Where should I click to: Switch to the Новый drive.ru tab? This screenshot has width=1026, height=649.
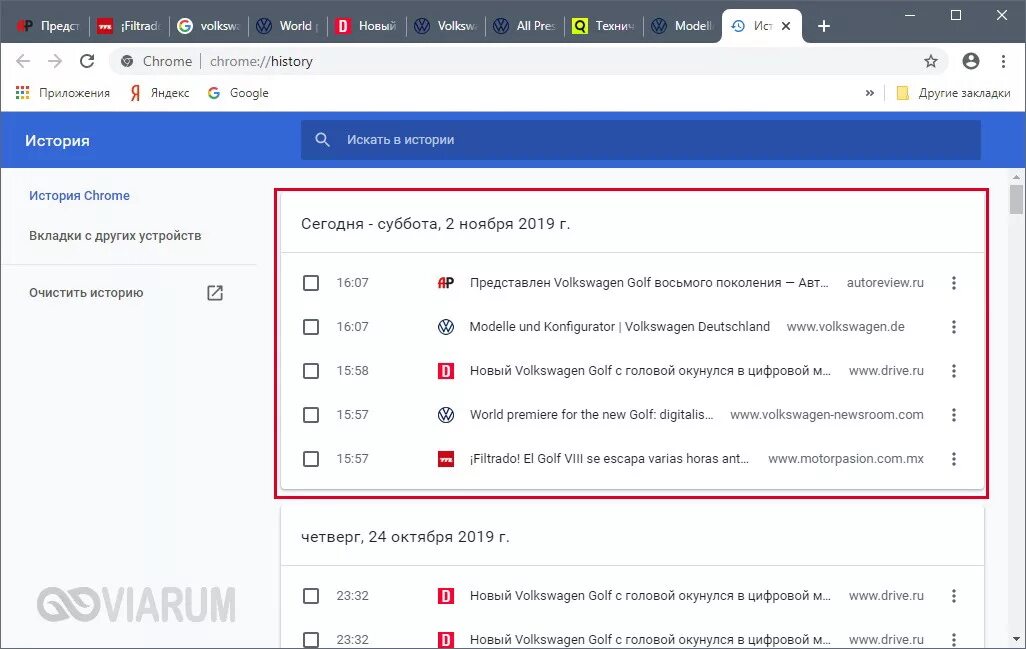point(366,26)
